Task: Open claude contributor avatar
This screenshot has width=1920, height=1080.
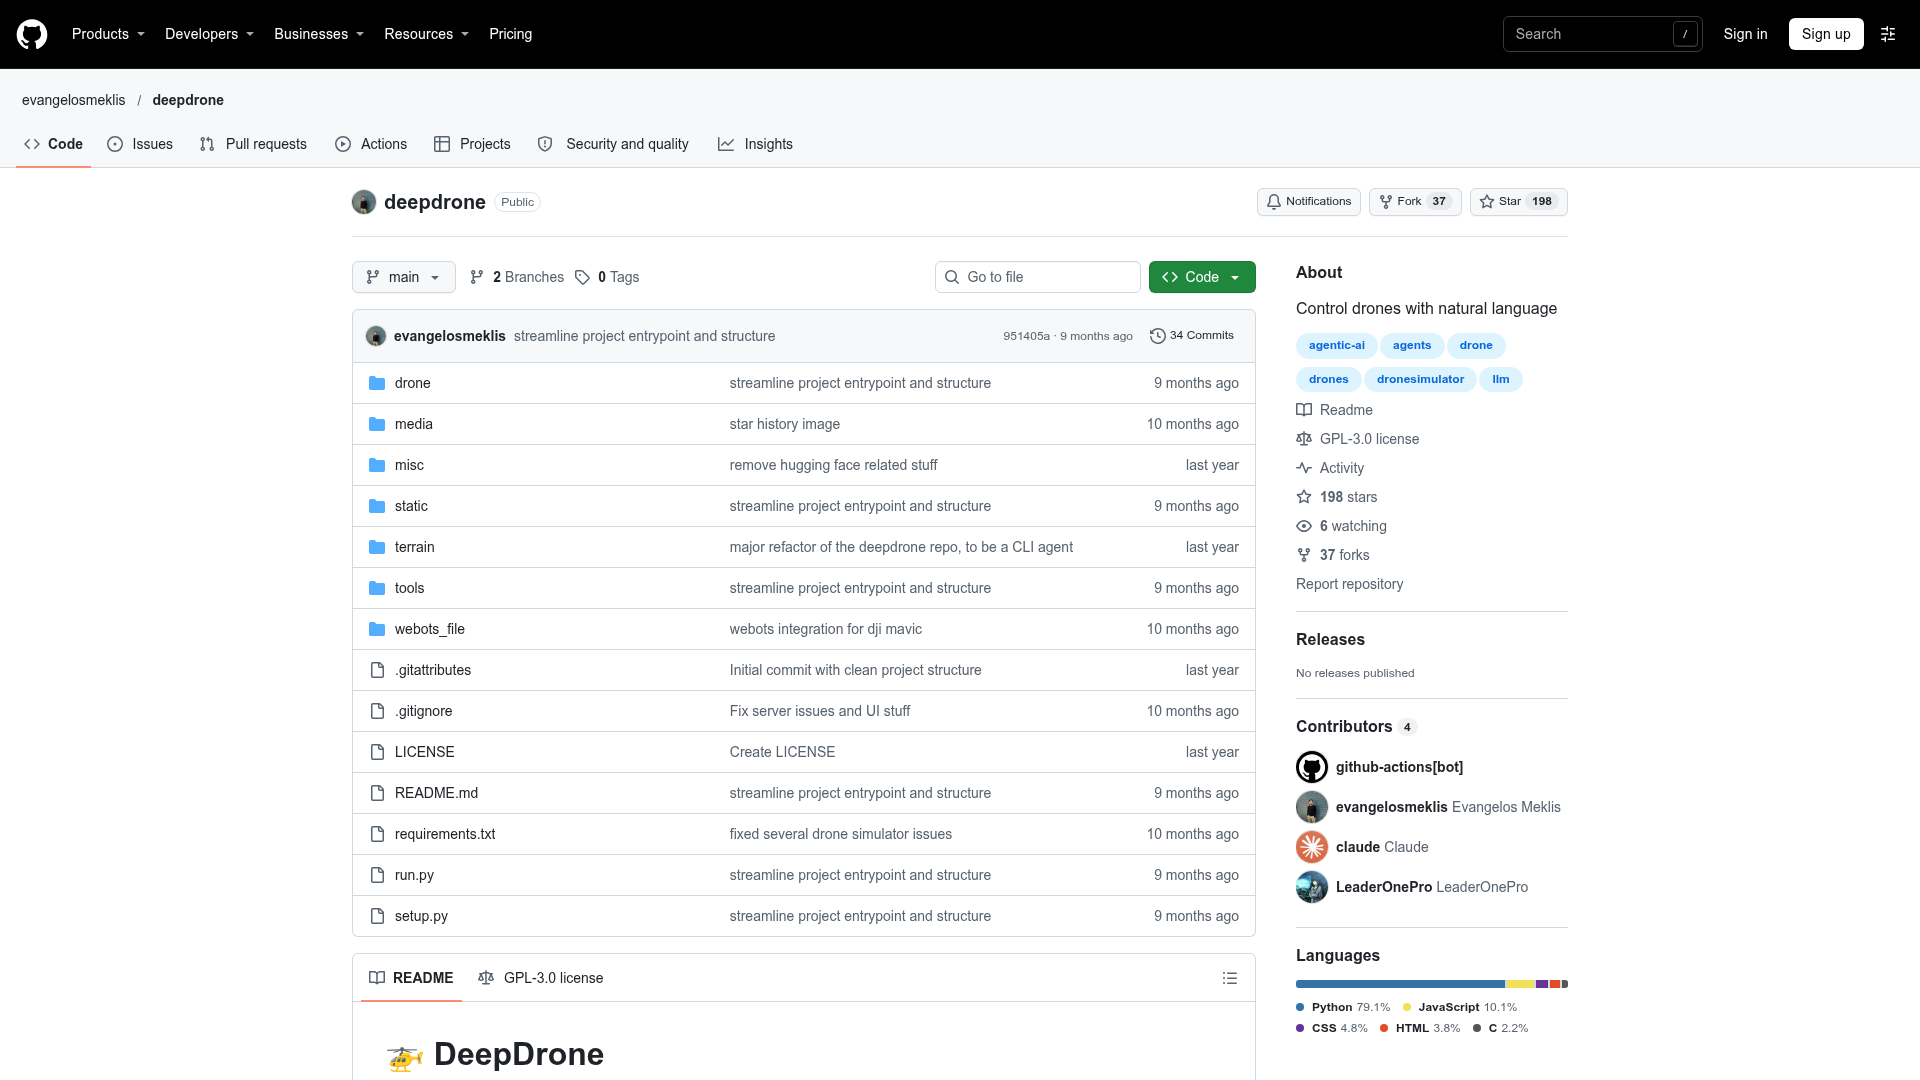Action: click(1312, 847)
